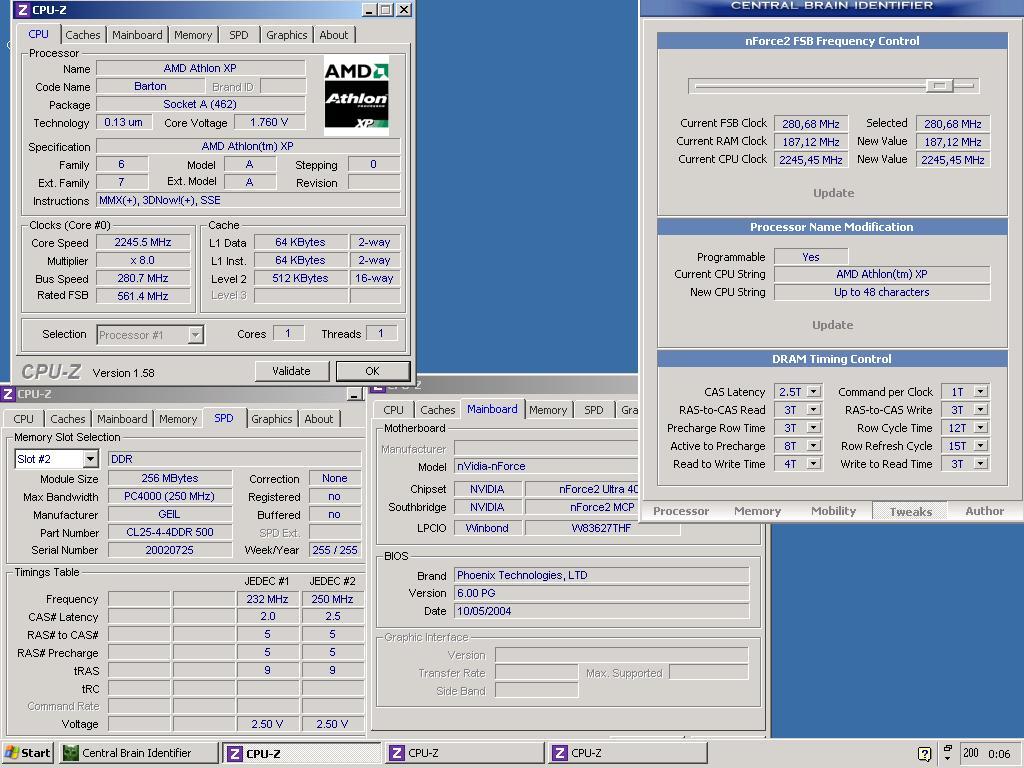Select Tweaks tab in Central Brain Identifier
Screen dimensions: 1024x768
(x=910, y=511)
